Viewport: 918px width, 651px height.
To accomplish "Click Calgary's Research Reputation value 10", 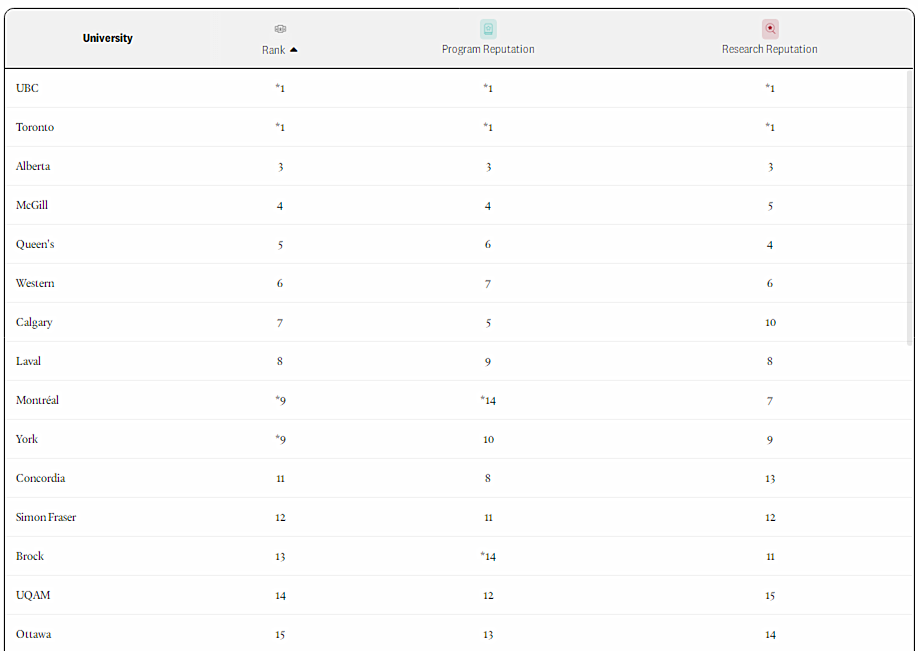I will pos(770,323).
